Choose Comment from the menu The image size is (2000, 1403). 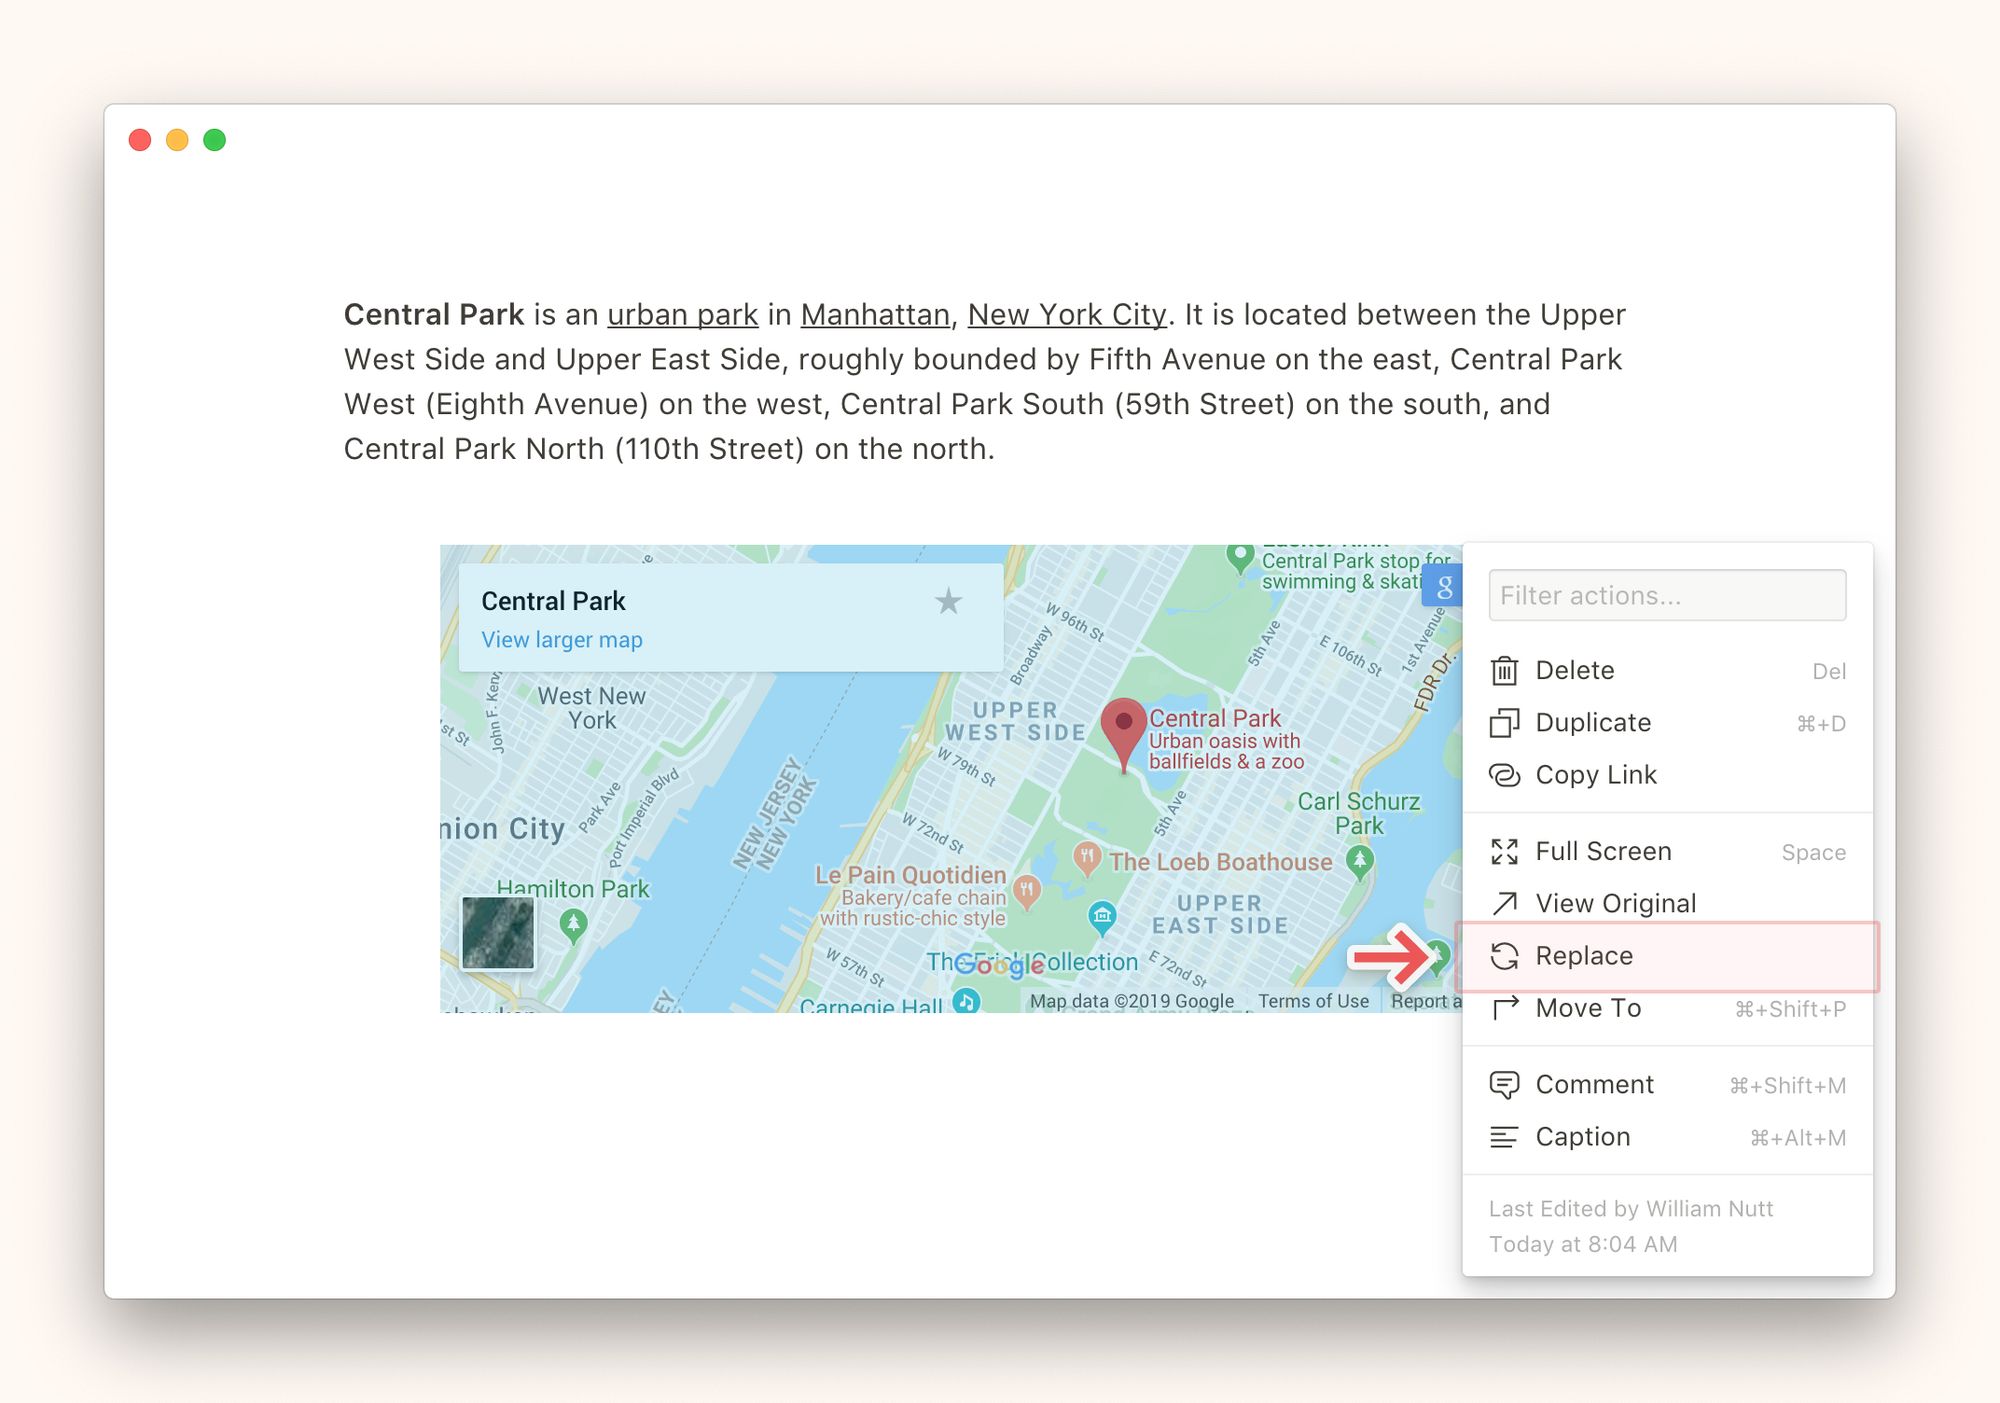tap(1667, 1085)
